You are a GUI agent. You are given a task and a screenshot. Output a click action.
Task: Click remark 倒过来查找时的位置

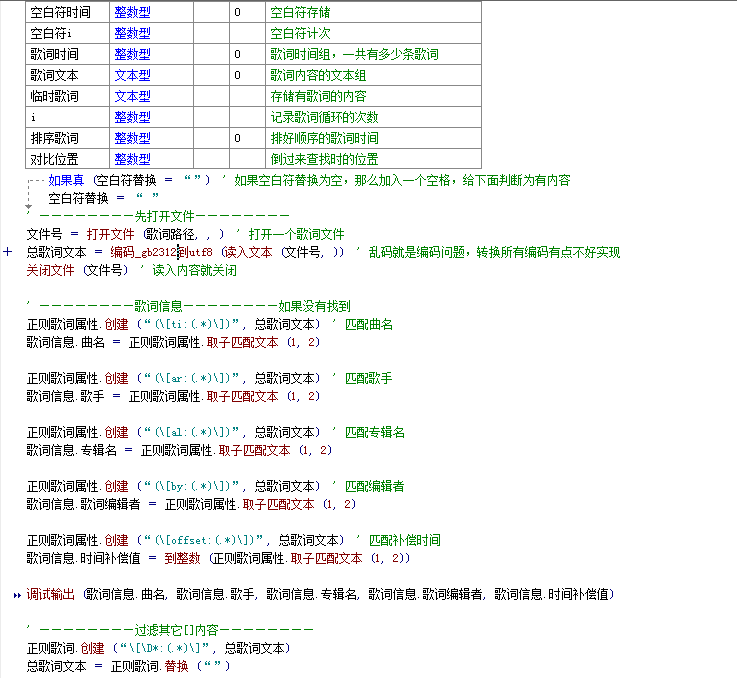tap(324, 159)
